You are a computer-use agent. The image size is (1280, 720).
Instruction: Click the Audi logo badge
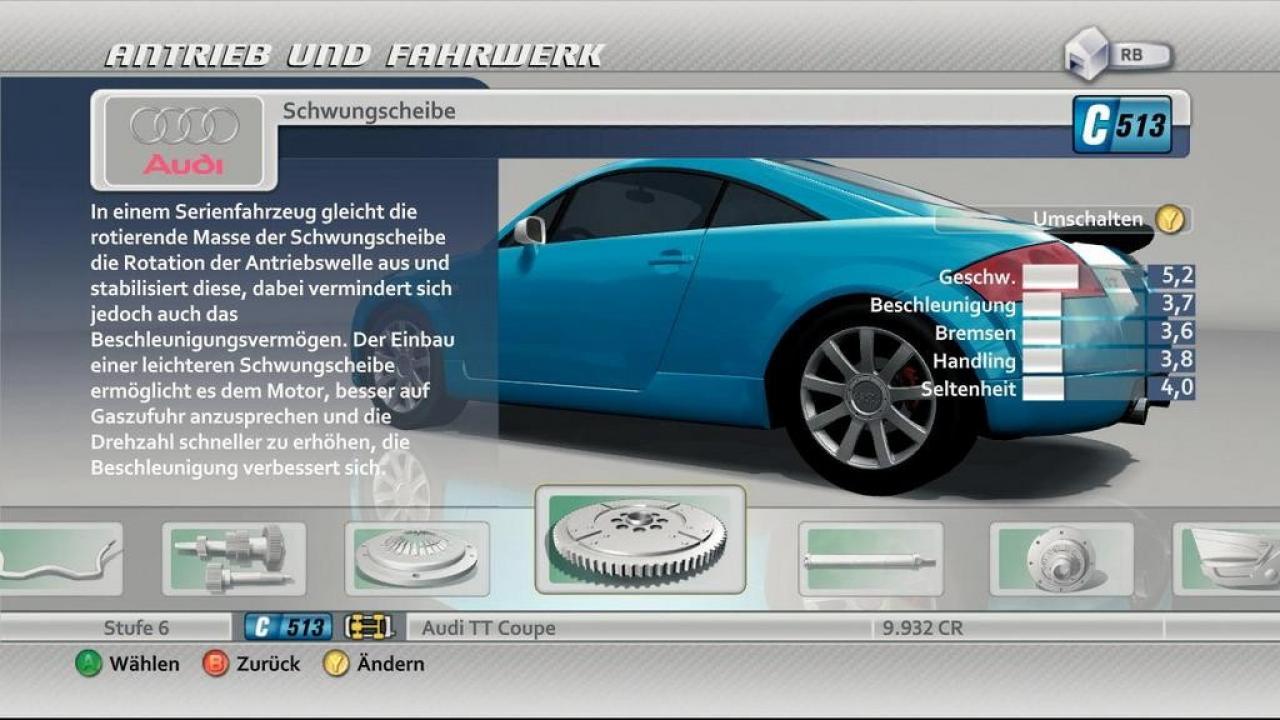click(184, 142)
